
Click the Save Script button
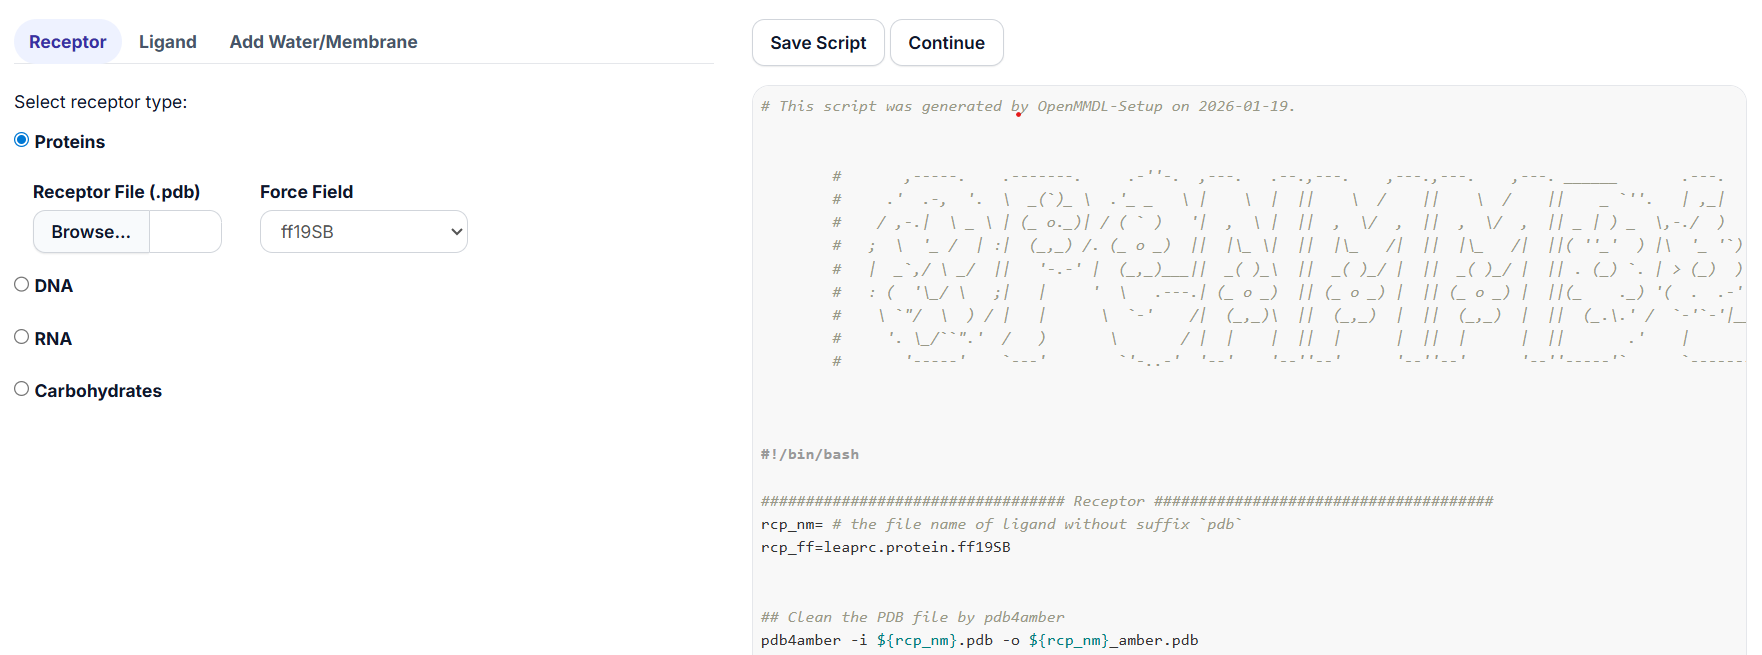point(818,43)
